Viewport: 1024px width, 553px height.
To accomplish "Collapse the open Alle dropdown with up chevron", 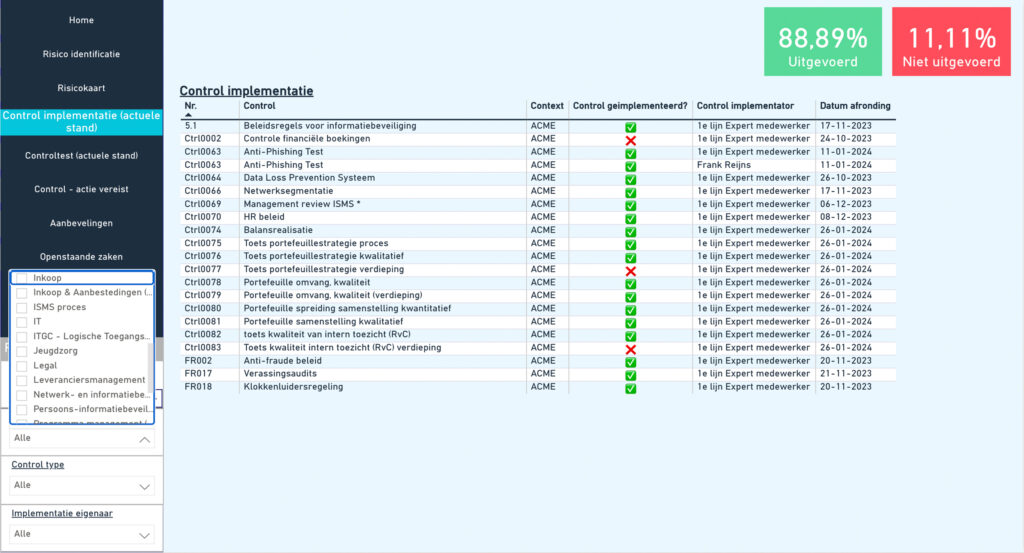I will pyautogui.click(x=144, y=439).
